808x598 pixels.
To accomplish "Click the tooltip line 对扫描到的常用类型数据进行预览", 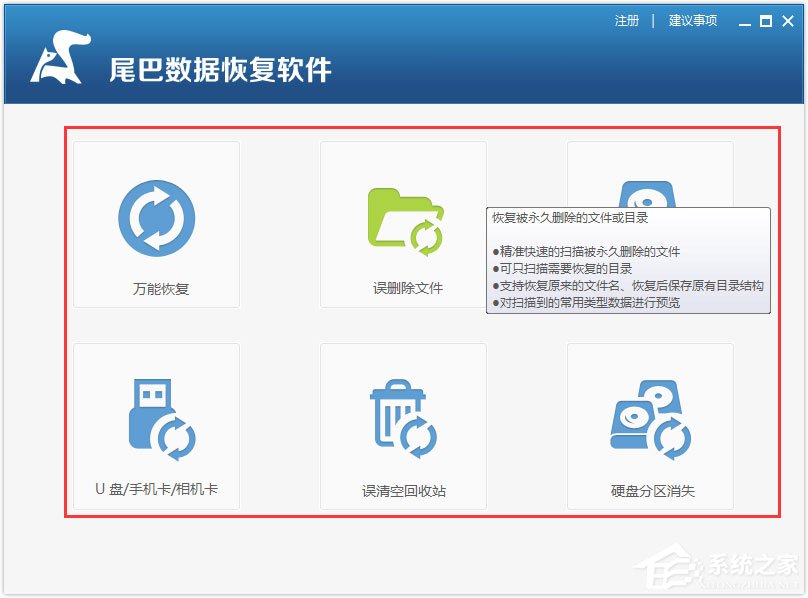I will 590,302.
